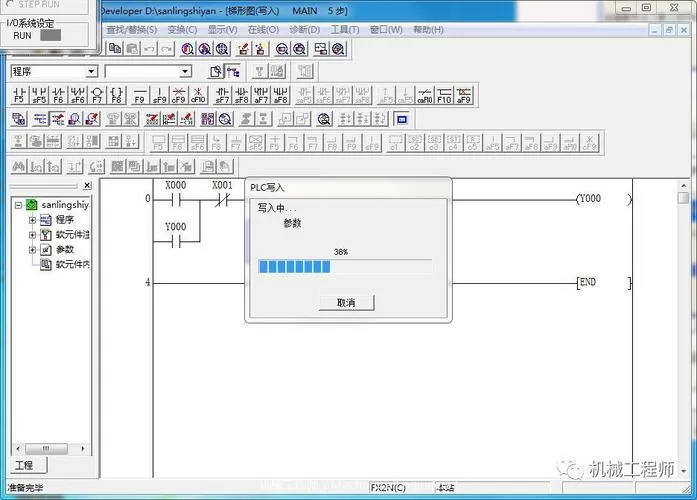
Task: Click the 36% write progress bar
Action: point(345,267)
